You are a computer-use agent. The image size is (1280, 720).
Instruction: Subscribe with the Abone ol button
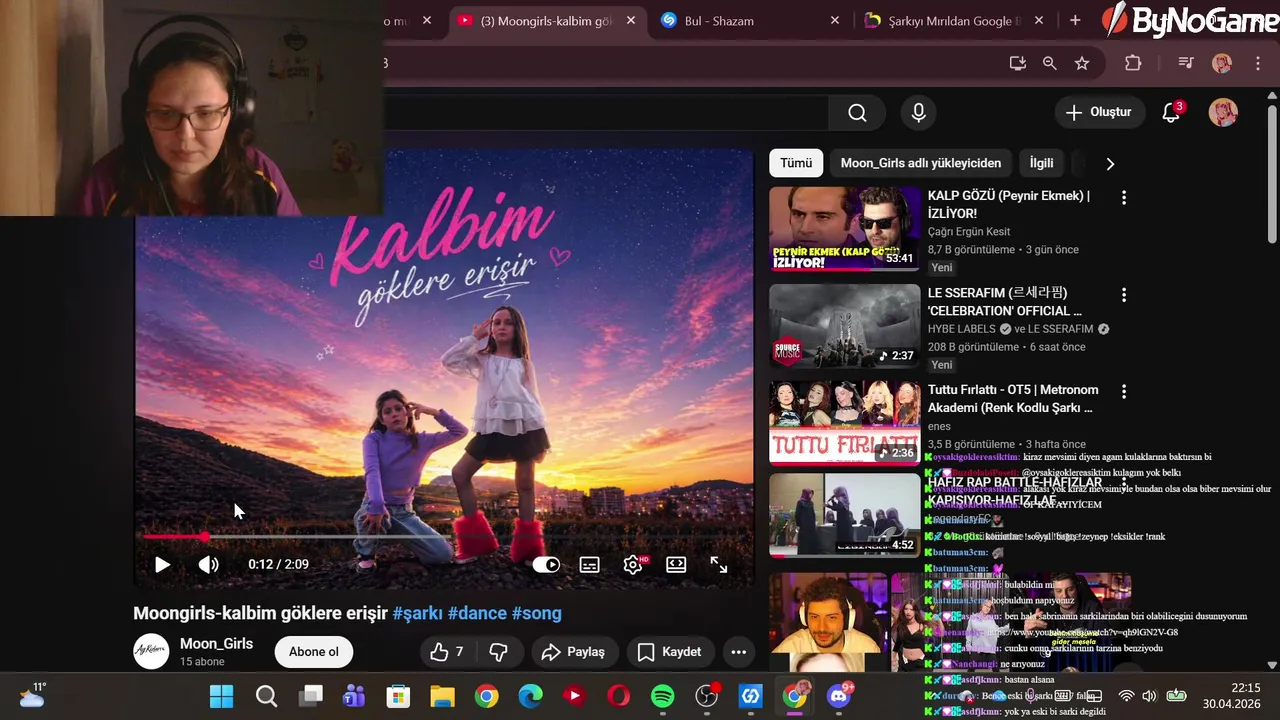coord(314,652)
